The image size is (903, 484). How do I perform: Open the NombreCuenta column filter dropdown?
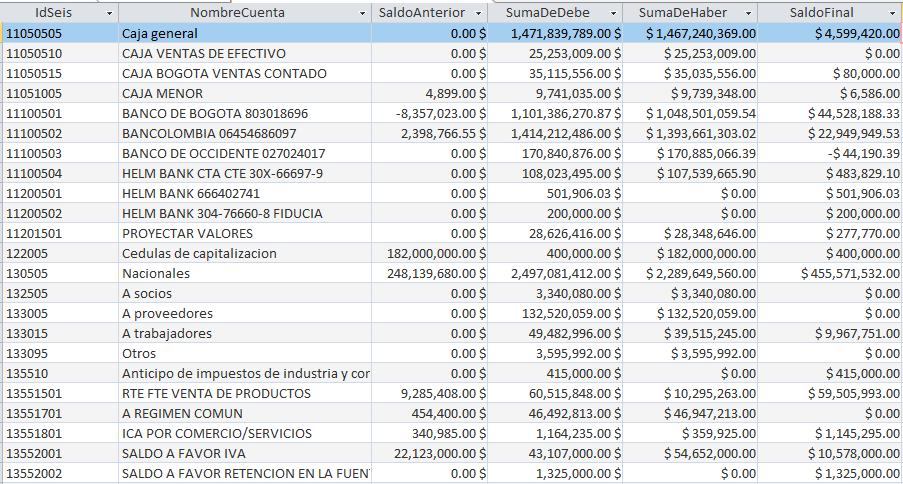click(362, 13)
